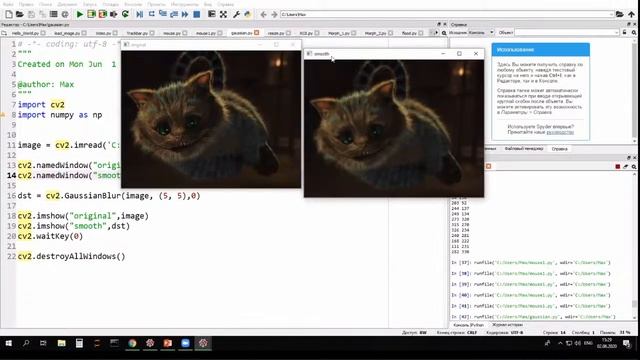This screenshot has height=360, width=640.
Task: Open the notification center icon
Action: [627, 344]
